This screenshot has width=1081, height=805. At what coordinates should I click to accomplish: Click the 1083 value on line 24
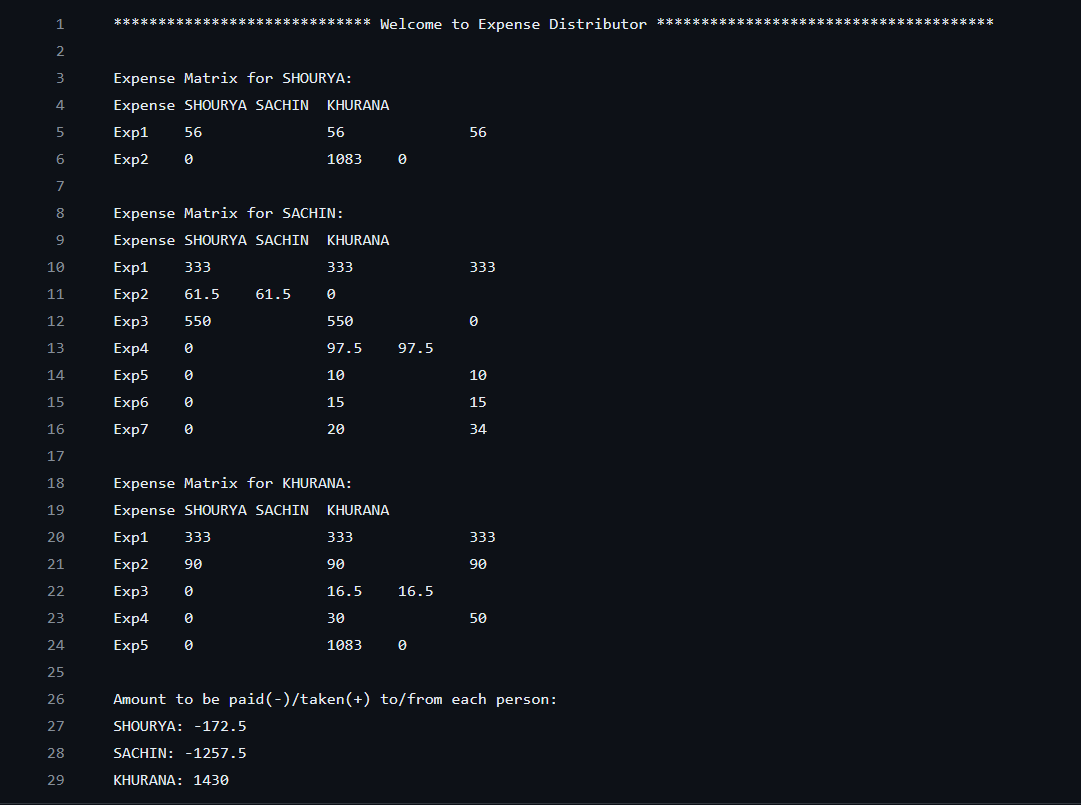coord(344,645)
